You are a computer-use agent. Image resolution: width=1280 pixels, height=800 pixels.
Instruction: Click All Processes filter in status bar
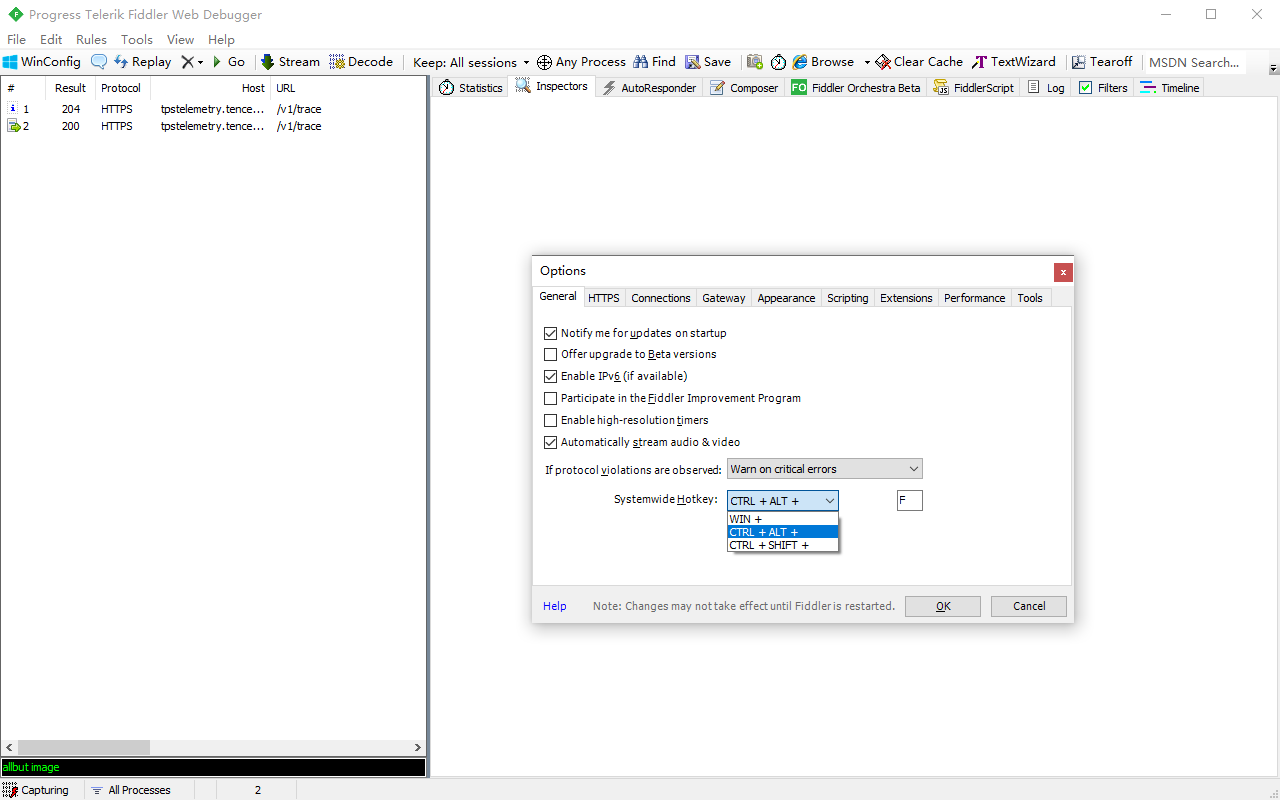pos(131,790)
